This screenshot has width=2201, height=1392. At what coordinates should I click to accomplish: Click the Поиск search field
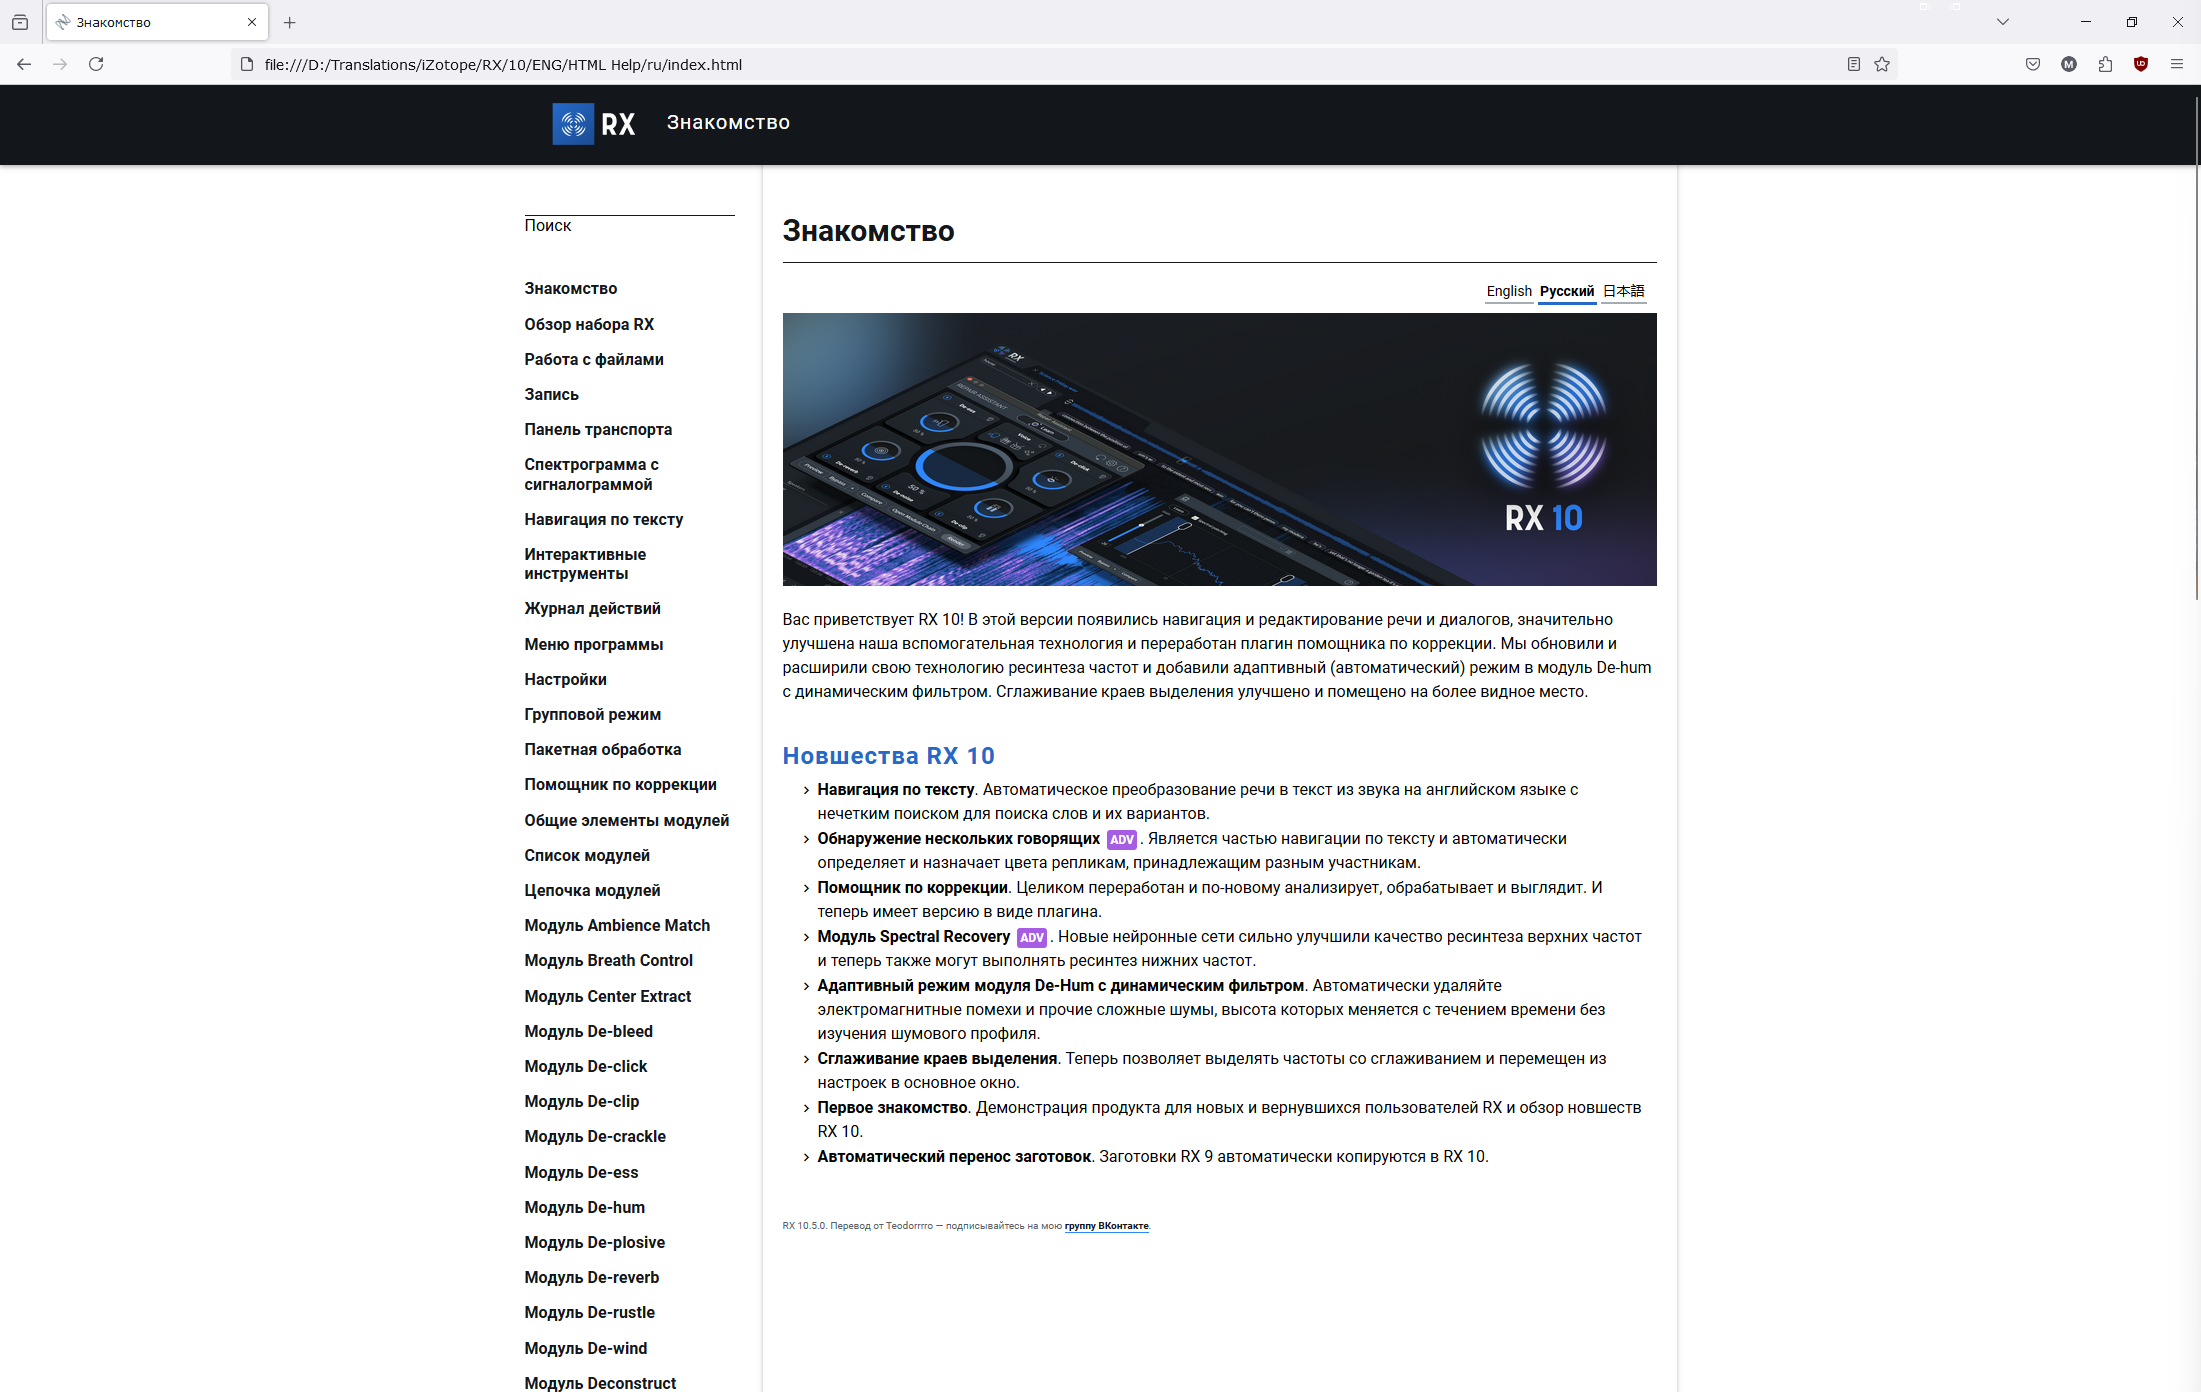629,226
